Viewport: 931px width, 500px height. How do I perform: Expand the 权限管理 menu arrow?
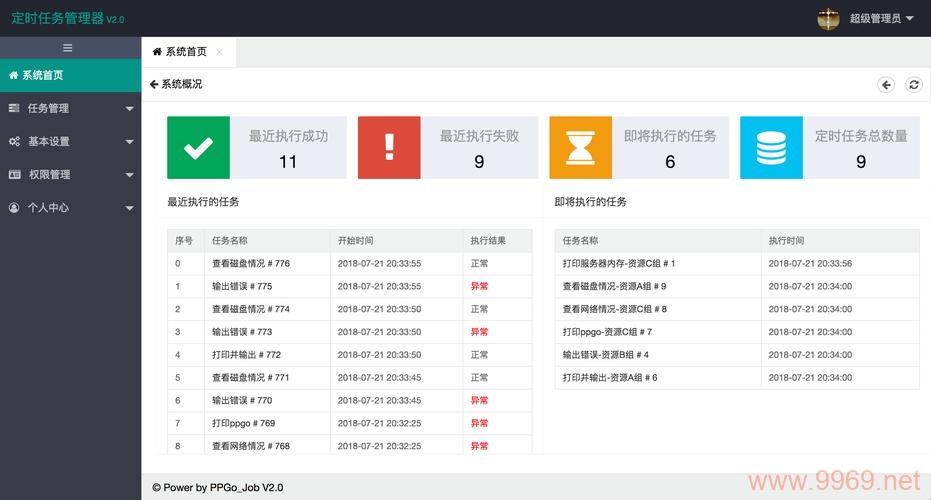tap(129, 175)
